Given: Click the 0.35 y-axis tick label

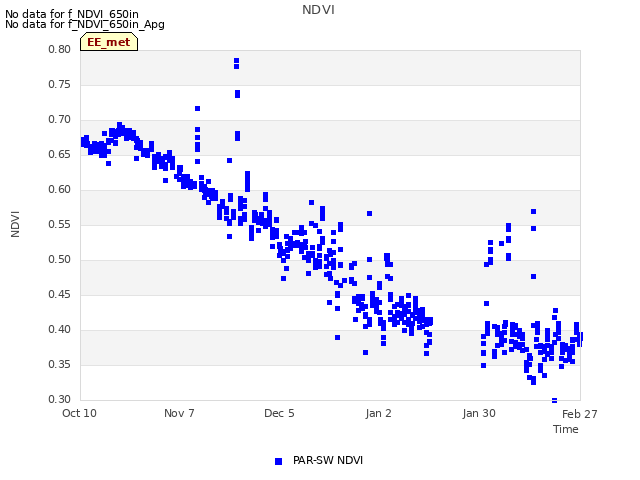Looking at the screenshot, I should click(x=60, y=364).
